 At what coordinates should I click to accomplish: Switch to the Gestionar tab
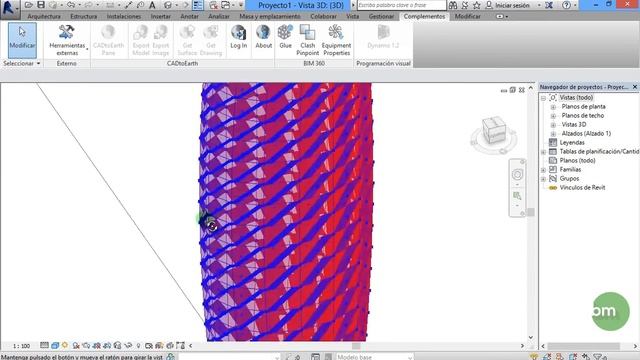[381, 16]
